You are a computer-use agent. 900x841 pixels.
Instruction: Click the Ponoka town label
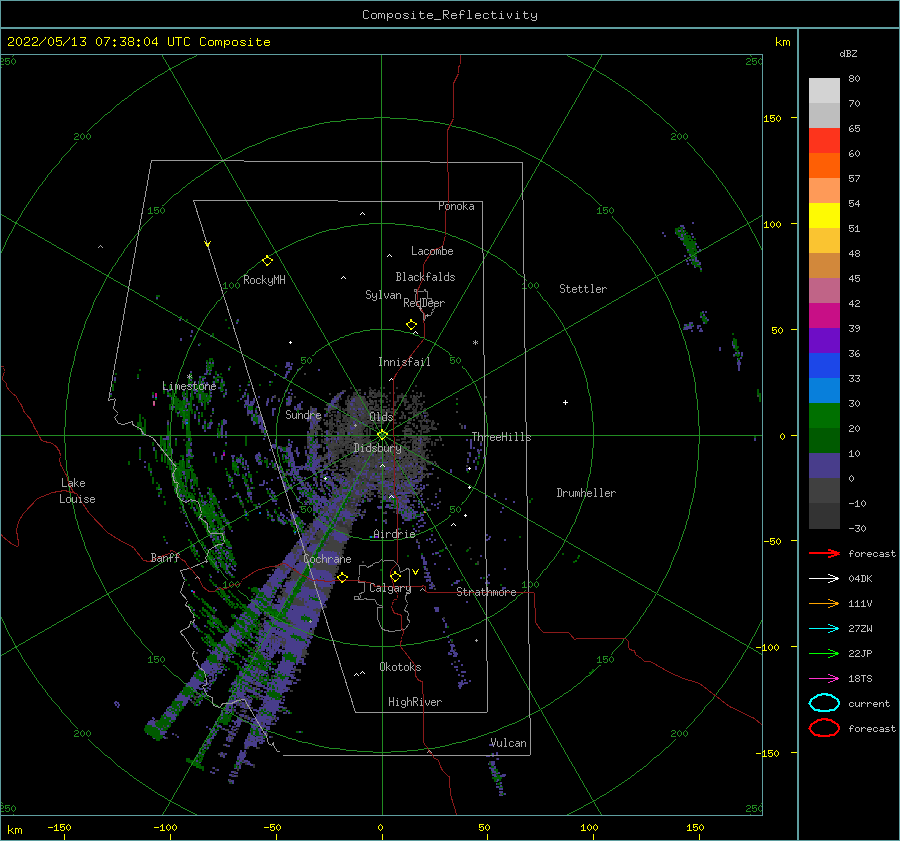(x=456, y=206)
